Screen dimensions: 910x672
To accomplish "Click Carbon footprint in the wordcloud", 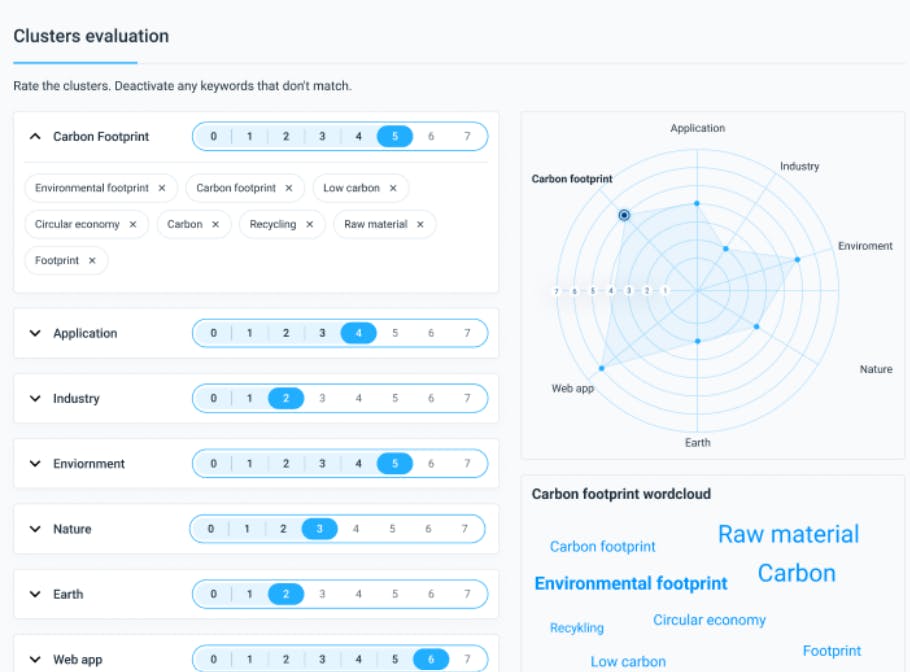I will 602,547.
